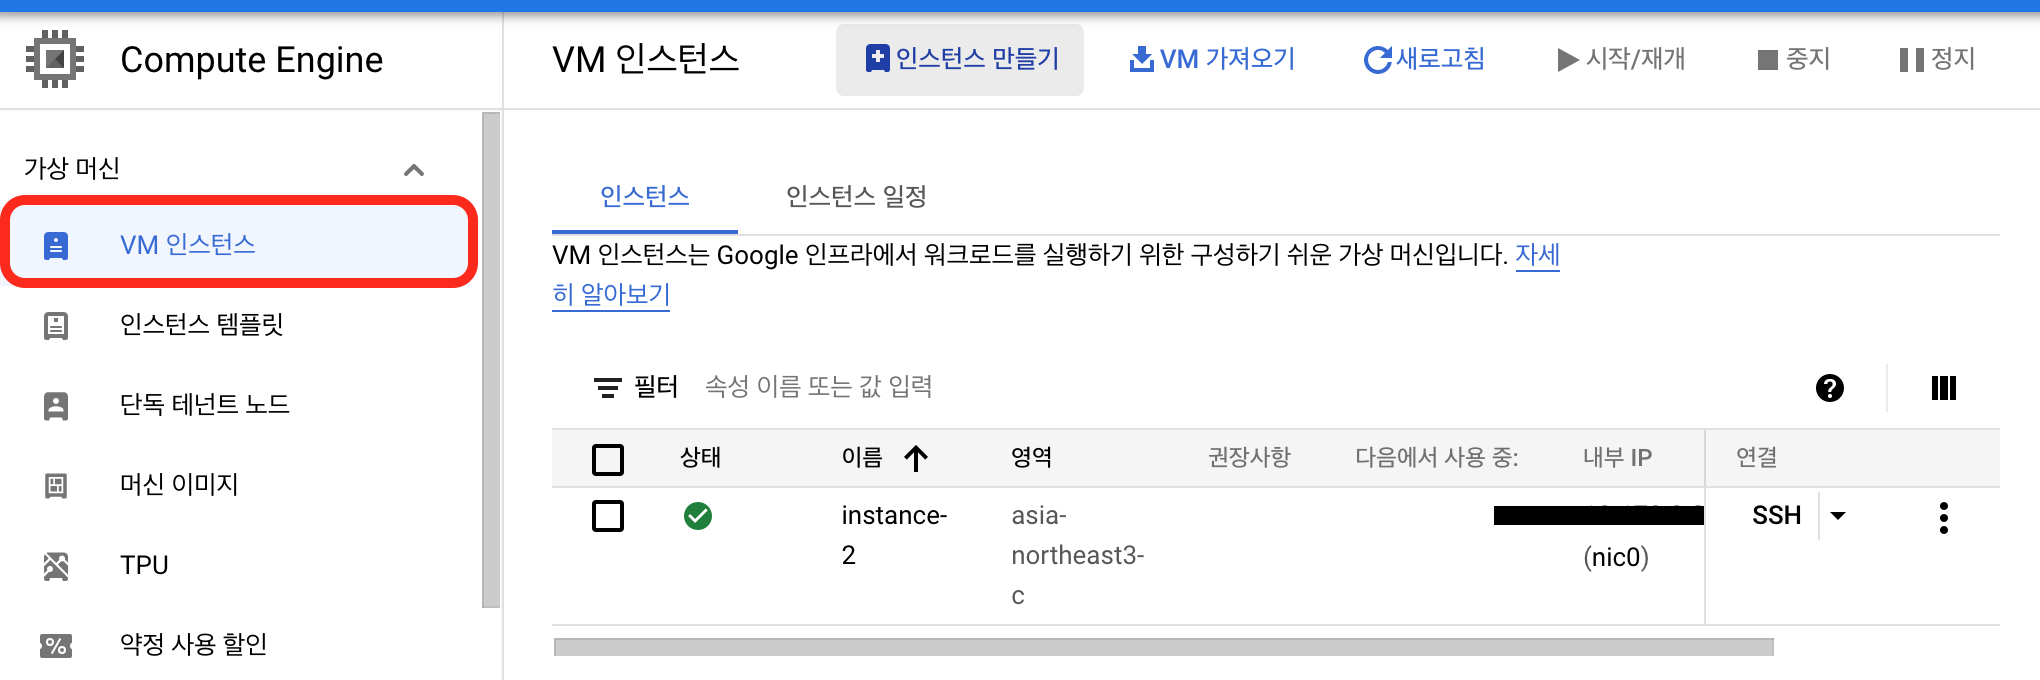Click the VM 인스턴스 sidebar icon
Screen dimensions: 2040x680
click(x=56, y=245)
